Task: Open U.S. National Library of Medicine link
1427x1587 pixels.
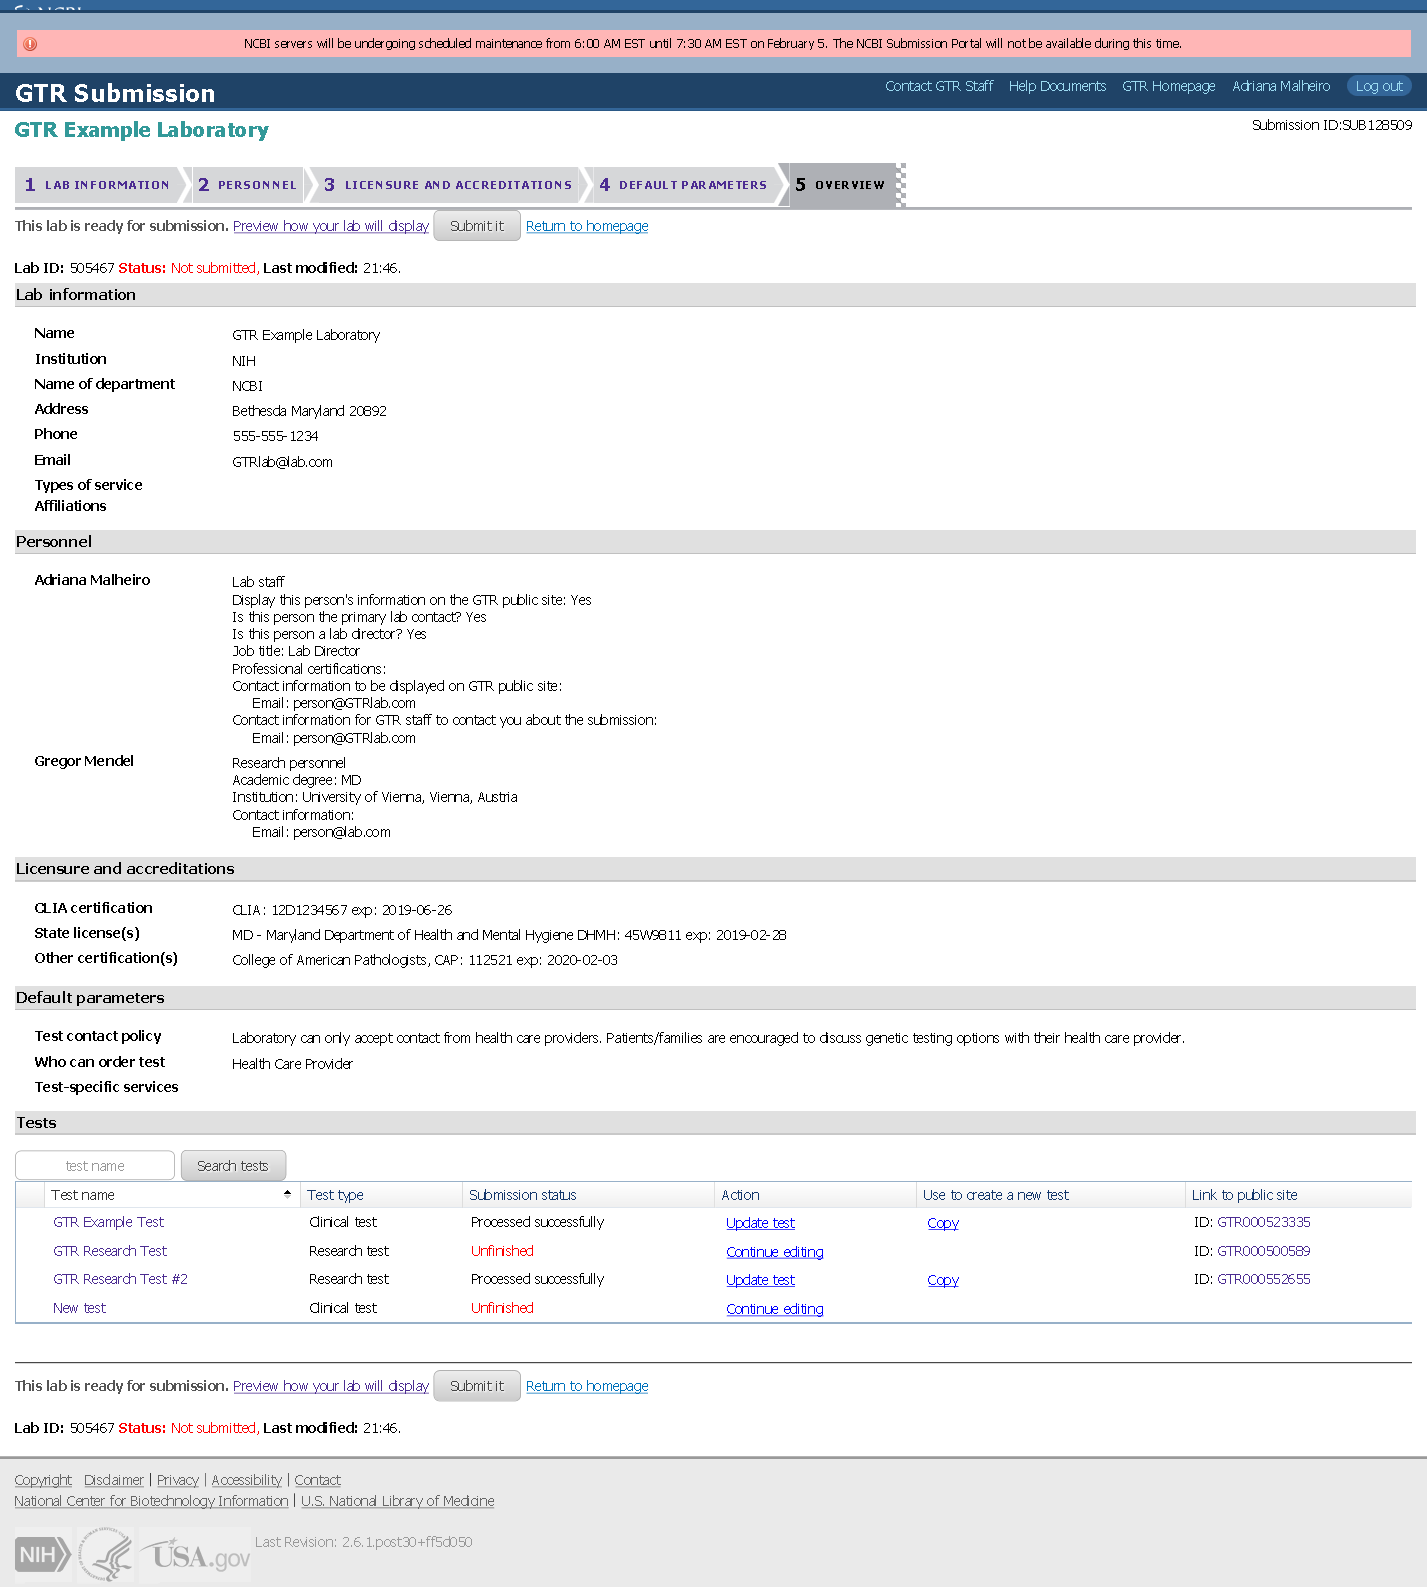Action: click(x=398, y=1501)
